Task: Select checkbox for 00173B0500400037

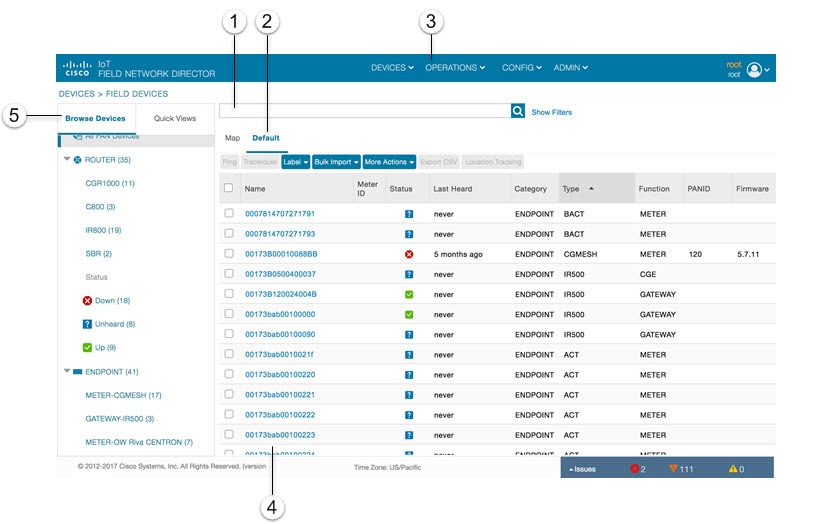Action: [x=229, y=273]
